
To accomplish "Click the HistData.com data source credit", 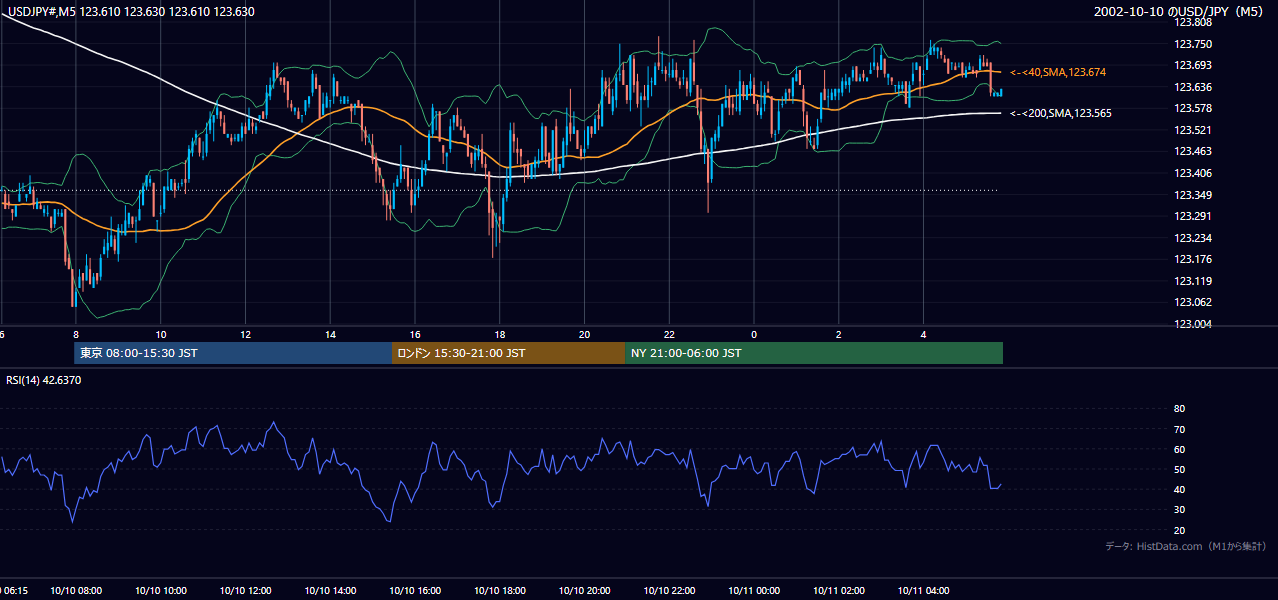I will pyautogui.click(x=1186, y=546).
